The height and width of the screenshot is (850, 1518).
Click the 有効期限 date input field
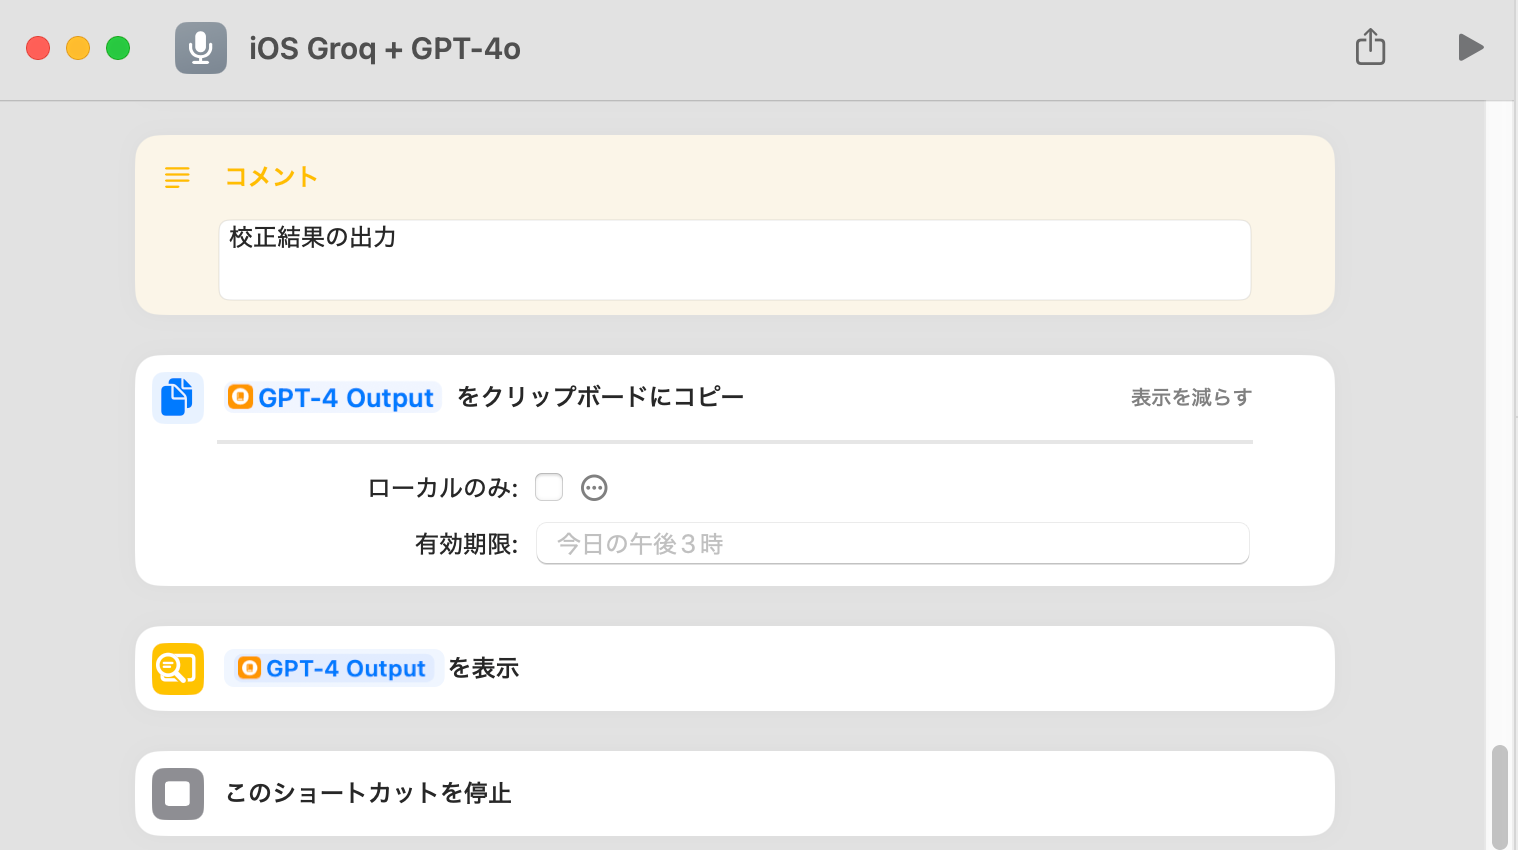click(892, 544)
